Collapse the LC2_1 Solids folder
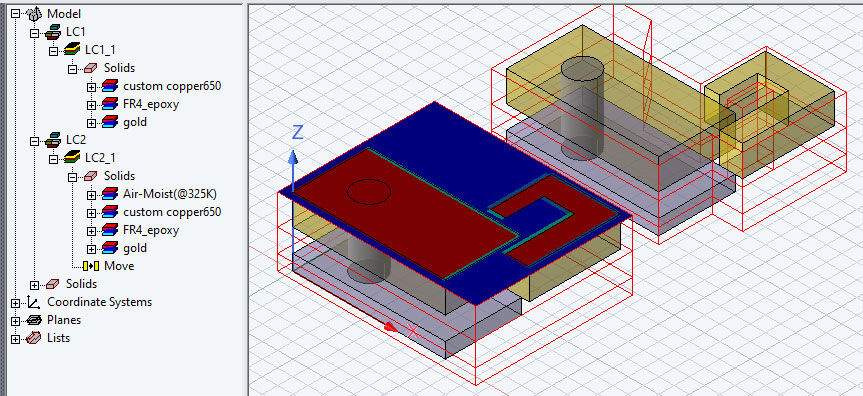Image resolution: width=863 pixels, height=396 pixels. [x=72, y=177]
